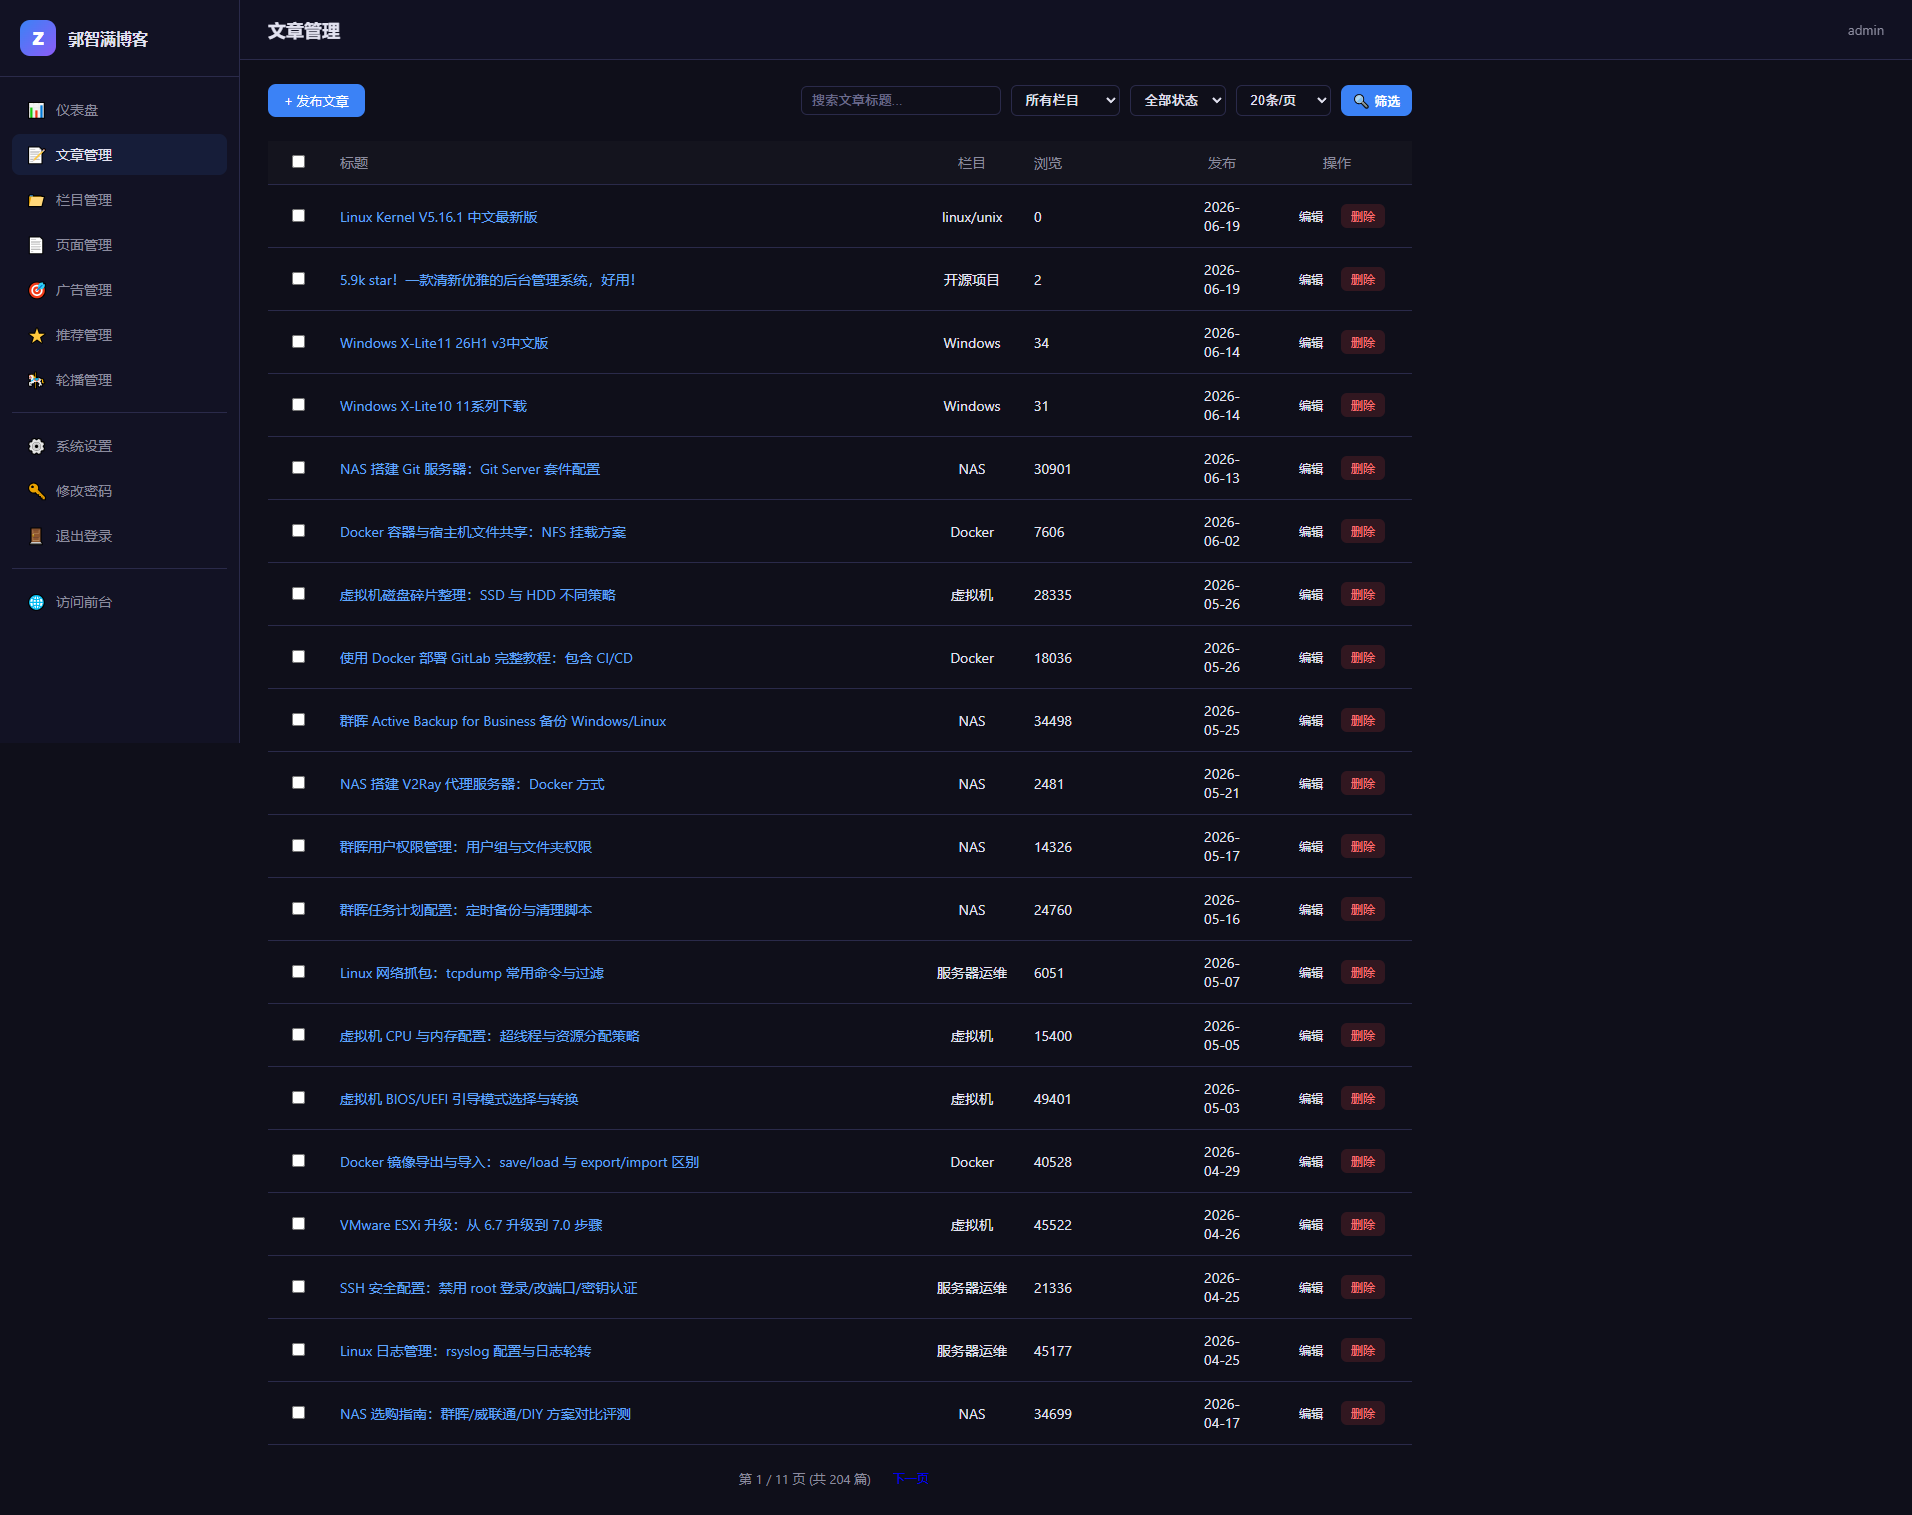The image size is (1912, 1515).
Task: Click the 第 1 / 11 页 pagination text
Action: (804, 1479)
